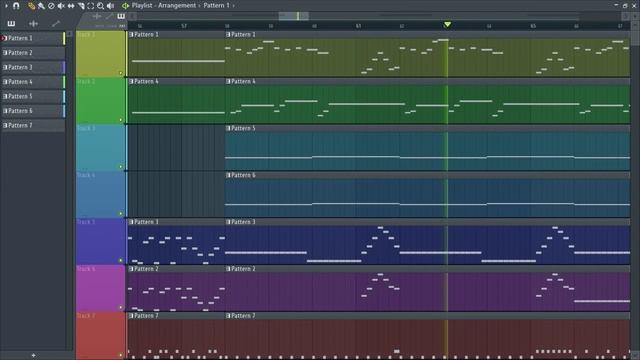
Task: Toggle the magnet snap icon
Action: (x=16, y=6)
